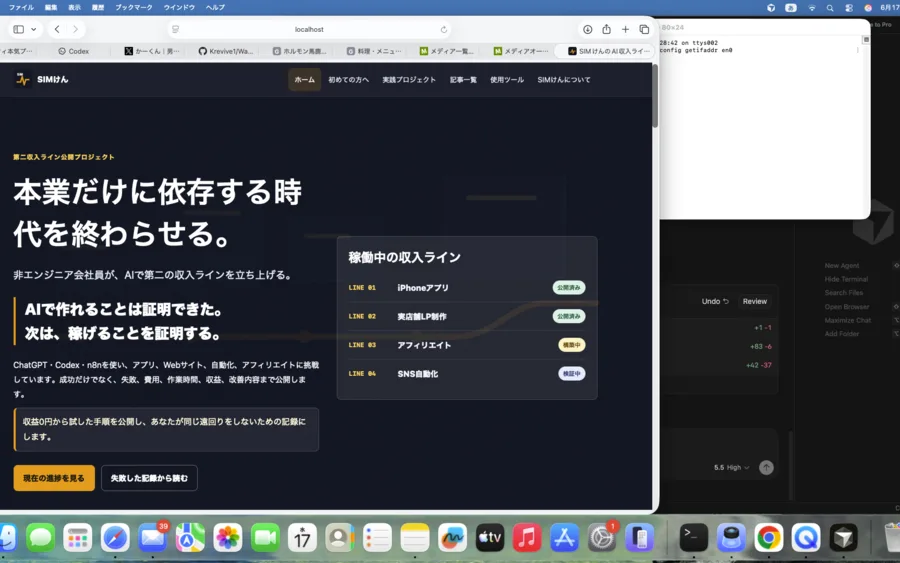Open Photos from the Dock
The image size is (900, 563).
[227, 538]
